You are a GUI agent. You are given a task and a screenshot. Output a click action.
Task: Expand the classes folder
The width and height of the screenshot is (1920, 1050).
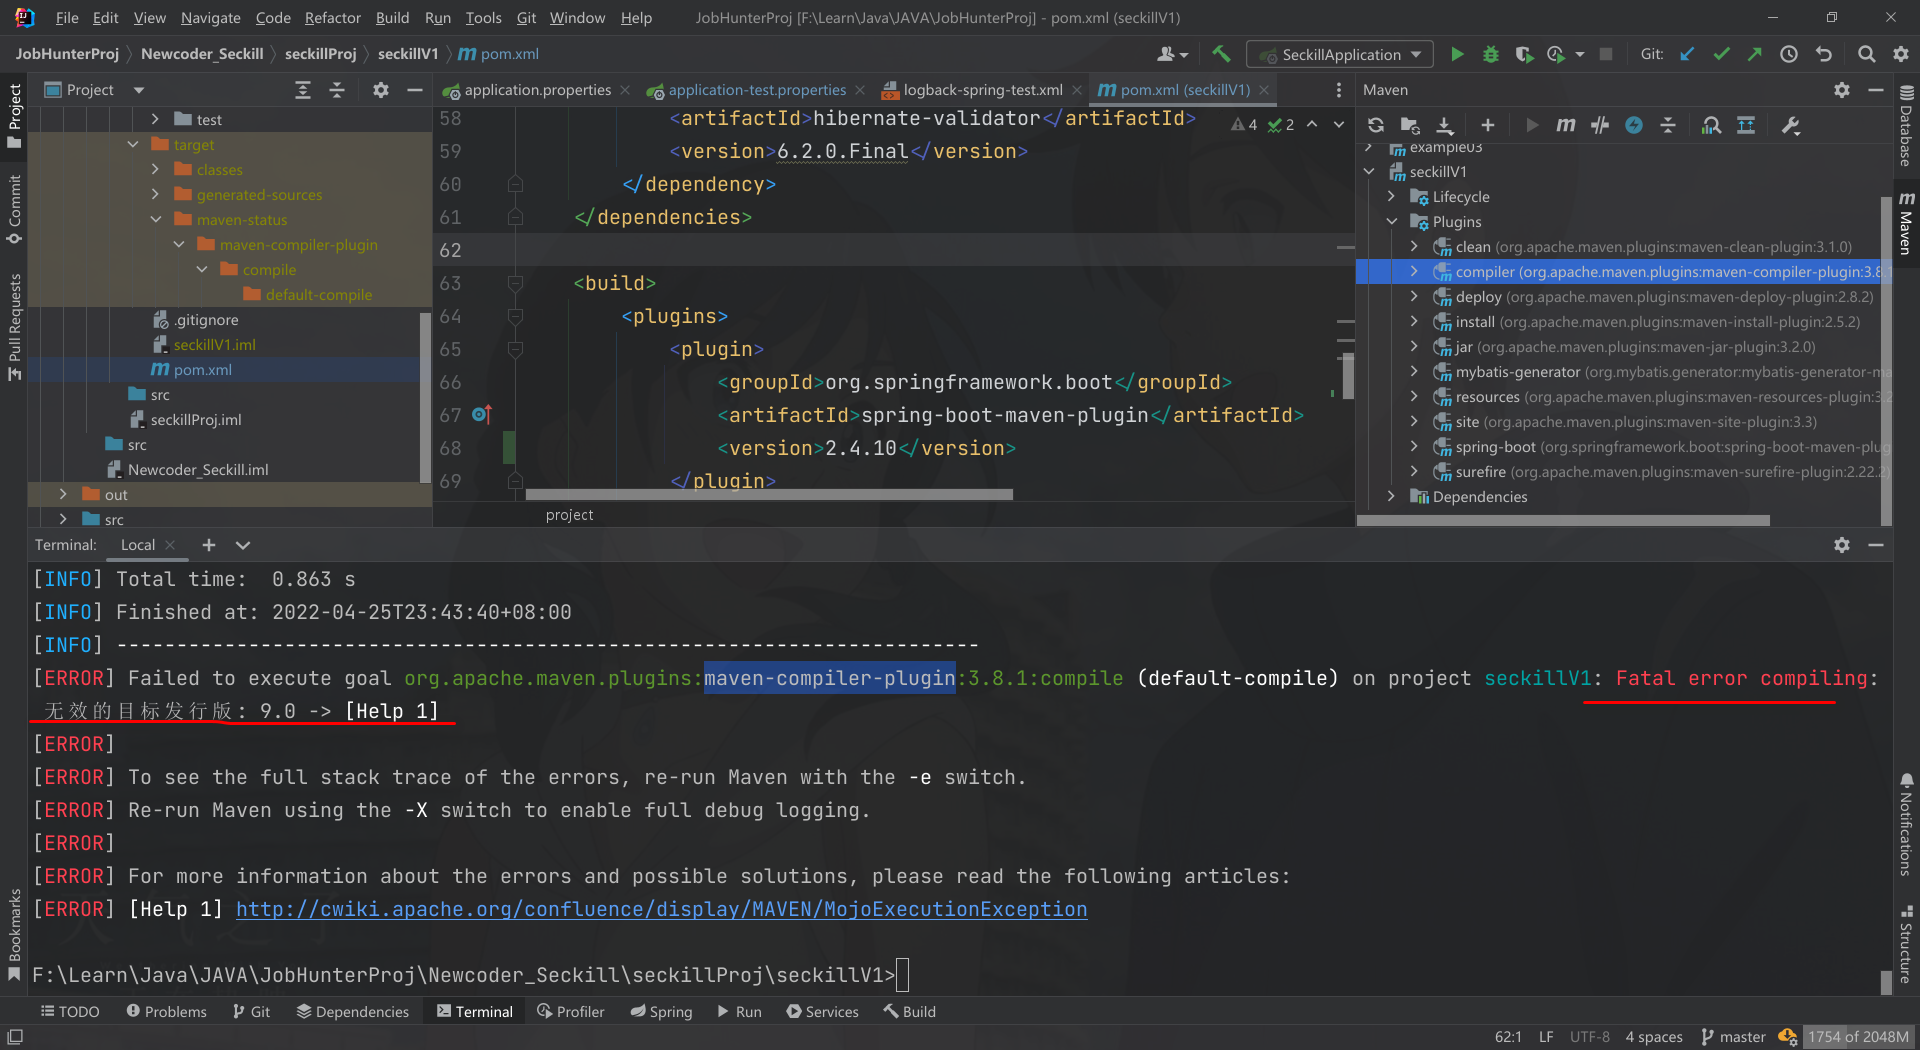pyautogui.click(x=156, y=170)
